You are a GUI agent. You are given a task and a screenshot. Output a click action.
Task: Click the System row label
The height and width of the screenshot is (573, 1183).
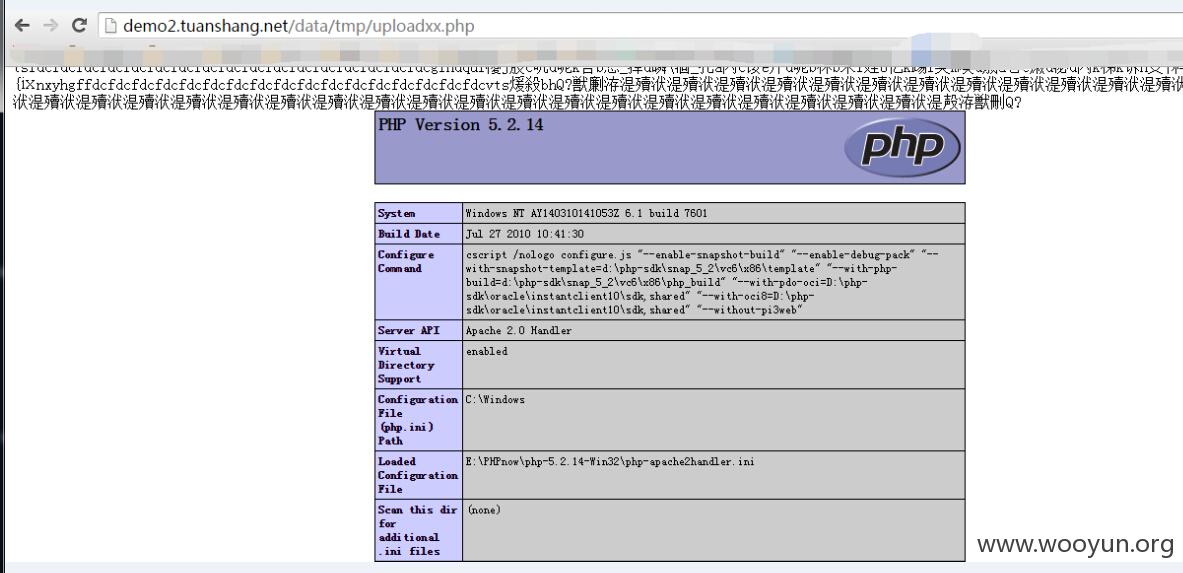[x=397, y=213]
